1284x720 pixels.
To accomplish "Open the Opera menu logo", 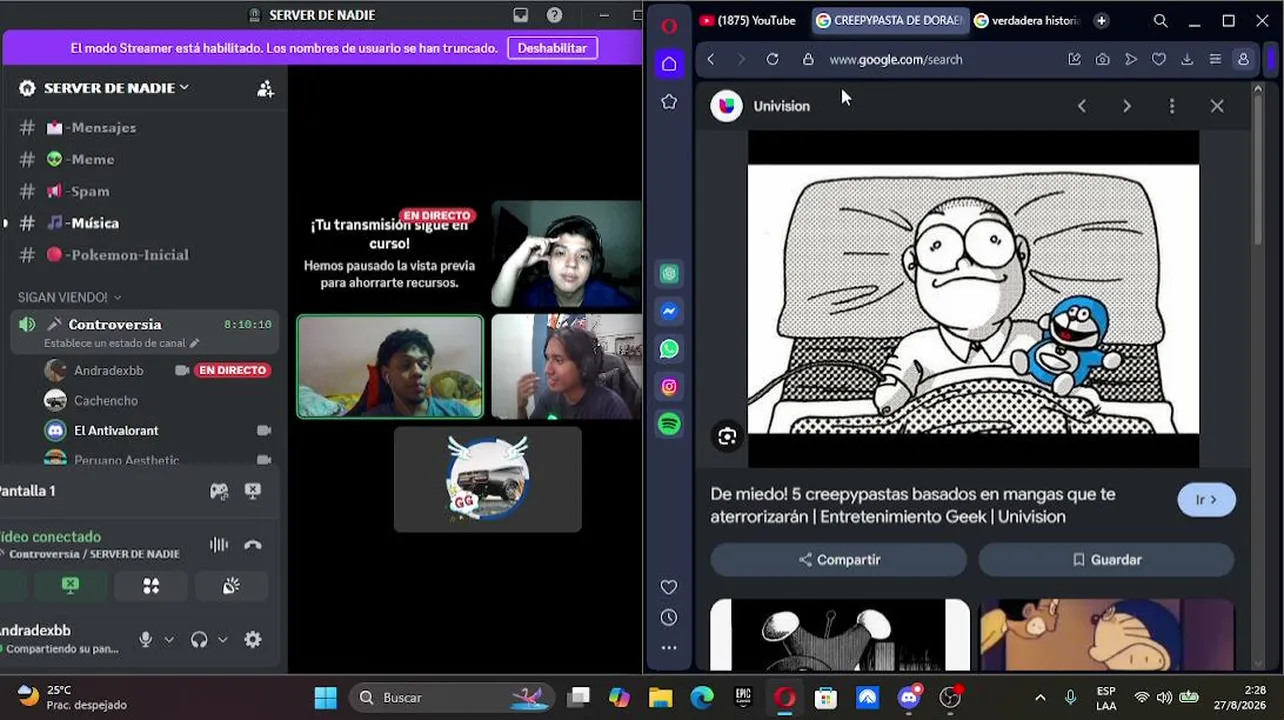I will (669, 25).
